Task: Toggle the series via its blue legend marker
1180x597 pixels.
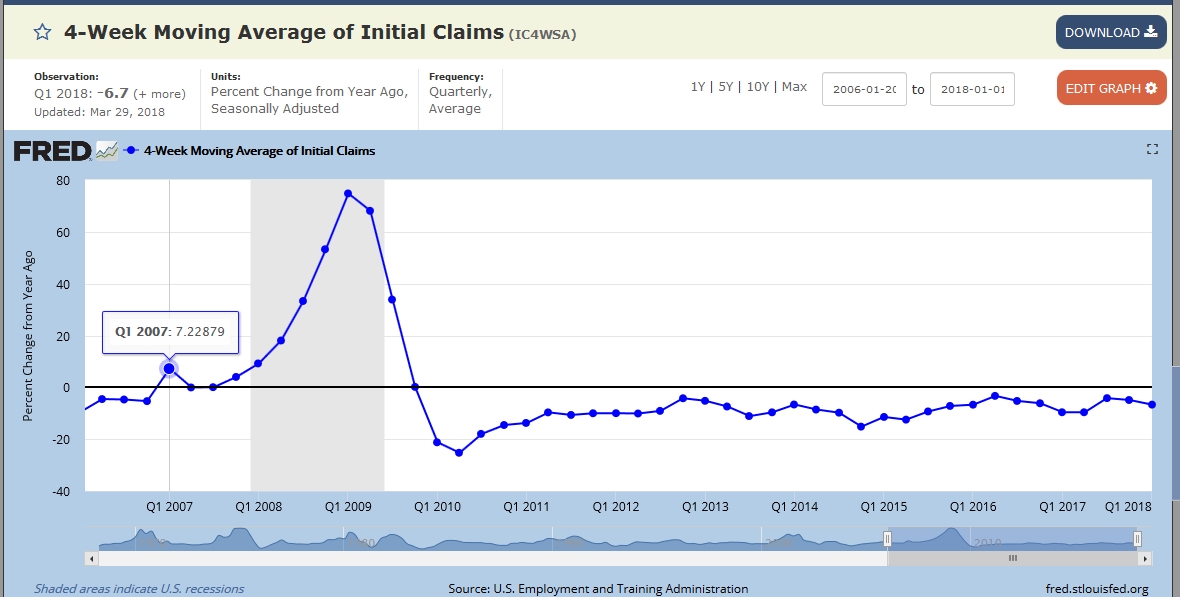Action: tap(132, 151)
